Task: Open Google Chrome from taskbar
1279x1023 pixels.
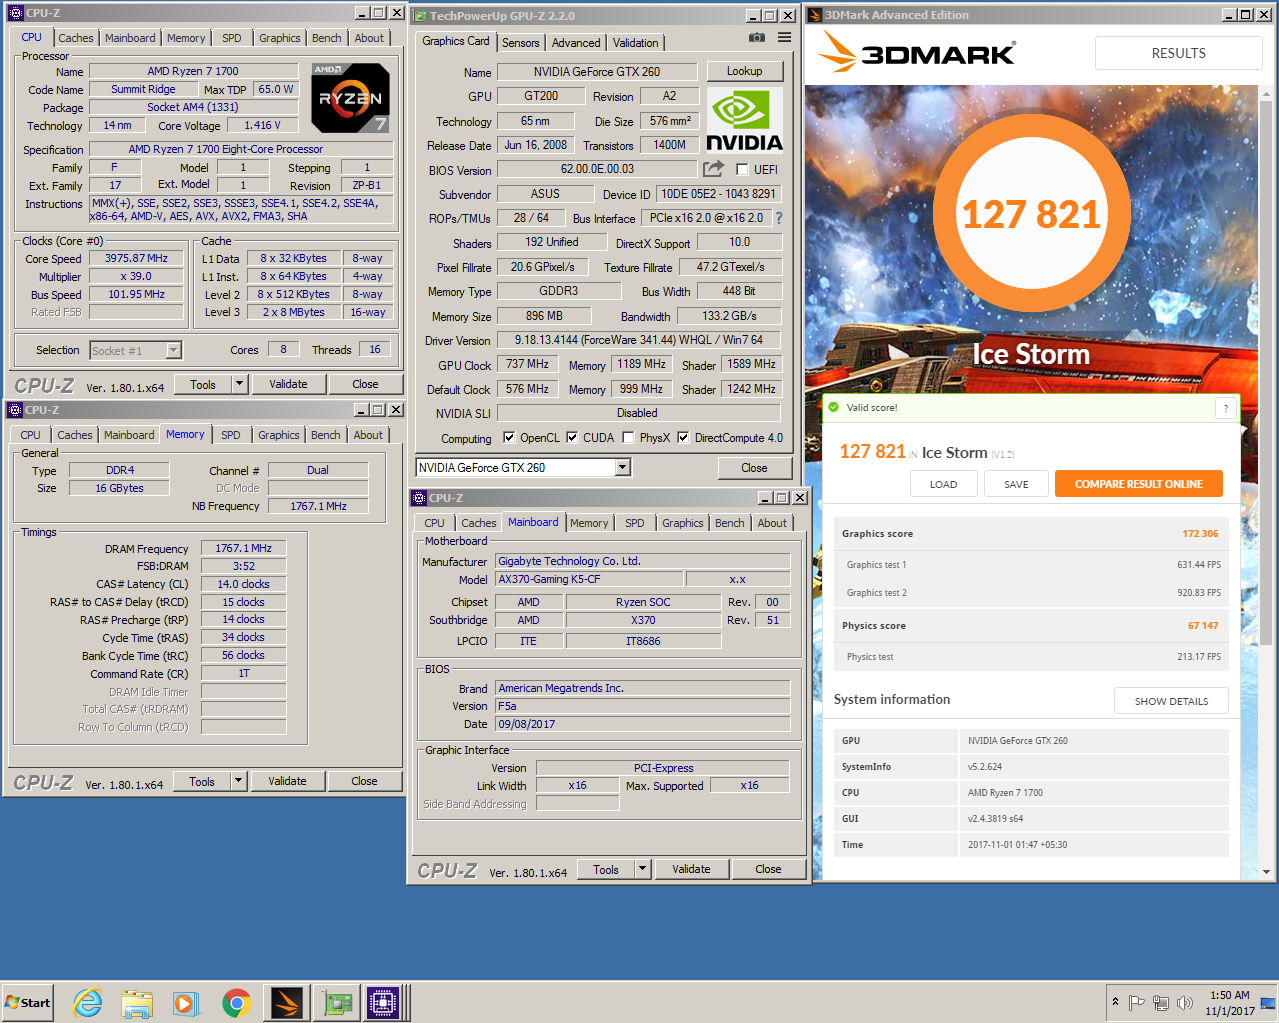Action: click(236, 1003)
